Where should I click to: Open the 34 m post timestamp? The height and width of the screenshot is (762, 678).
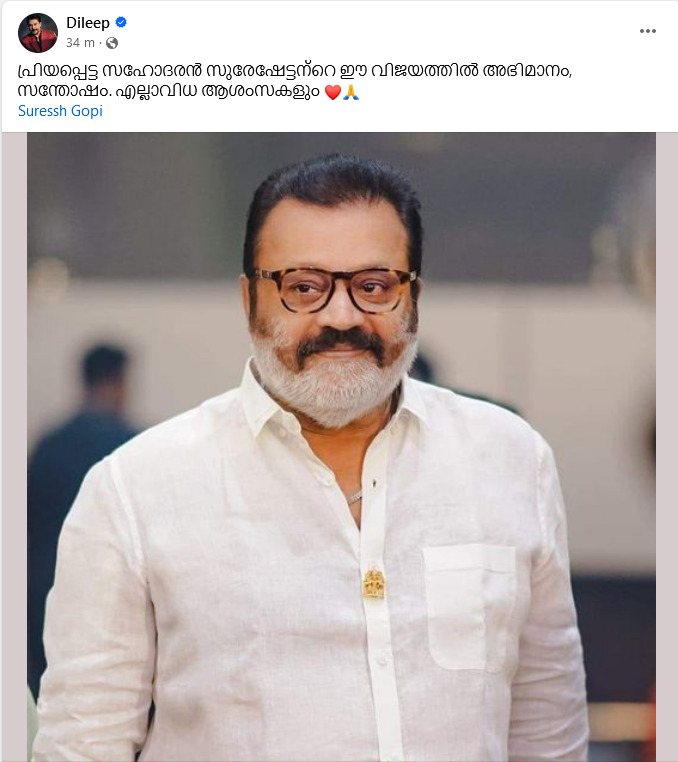80,43
